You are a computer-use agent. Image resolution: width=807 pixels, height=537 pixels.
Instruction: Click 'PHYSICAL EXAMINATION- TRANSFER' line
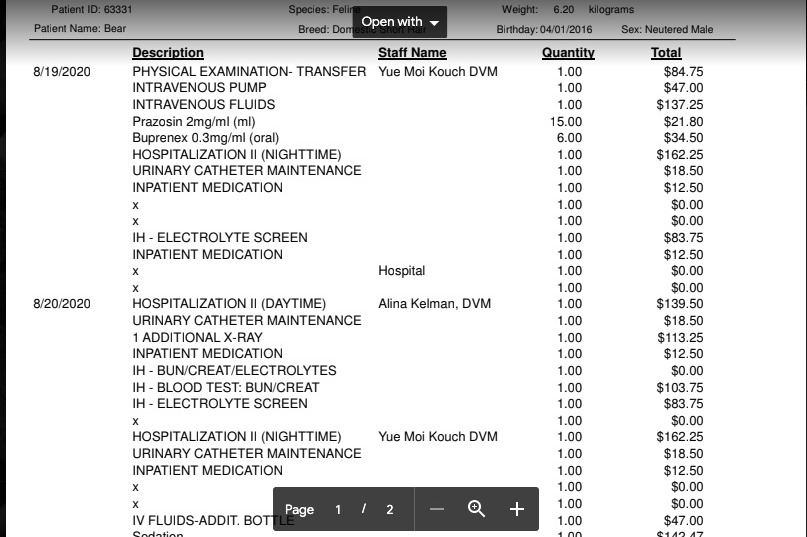click(249, 72)
